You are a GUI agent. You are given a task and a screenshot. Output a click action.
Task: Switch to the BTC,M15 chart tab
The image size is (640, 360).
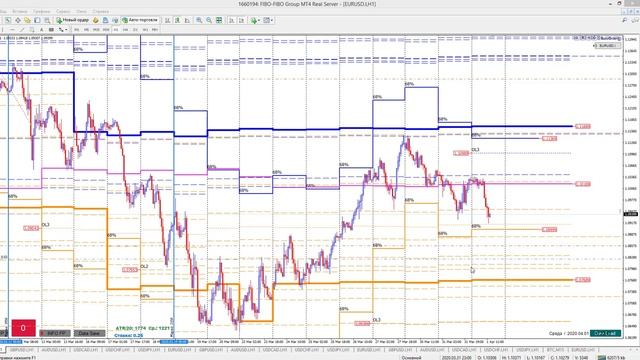pyautogui.click(x=555, y=350)
